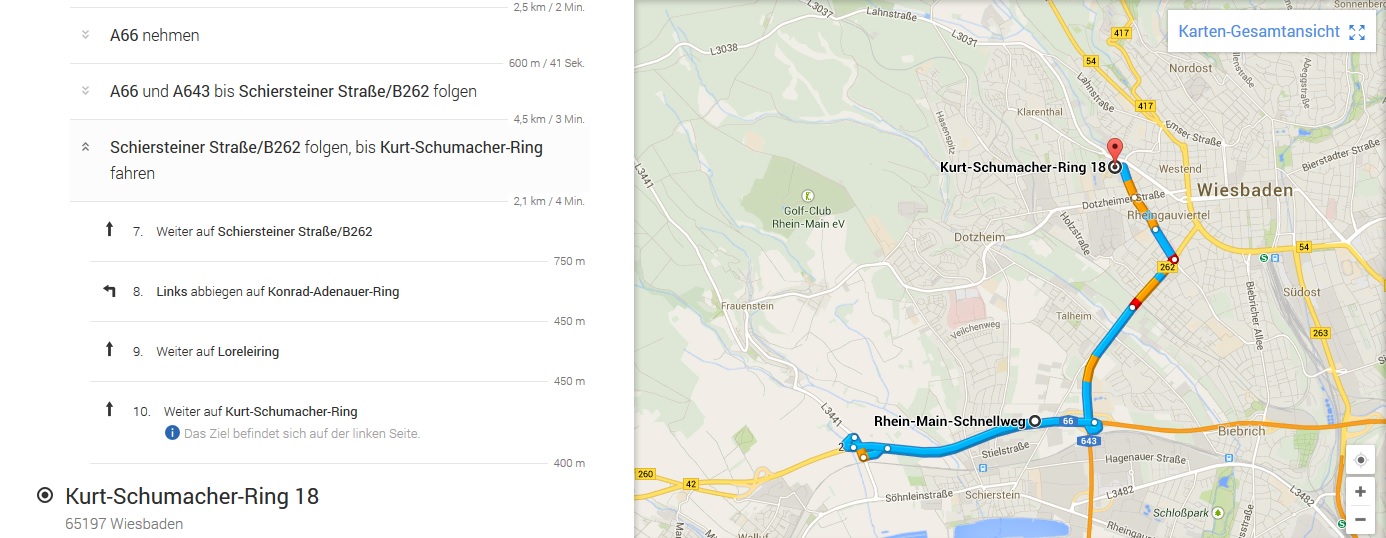Open Karten-Gesamtansicht map overview
Viewport: 1386px width, 538px height.
(1258, 32)
